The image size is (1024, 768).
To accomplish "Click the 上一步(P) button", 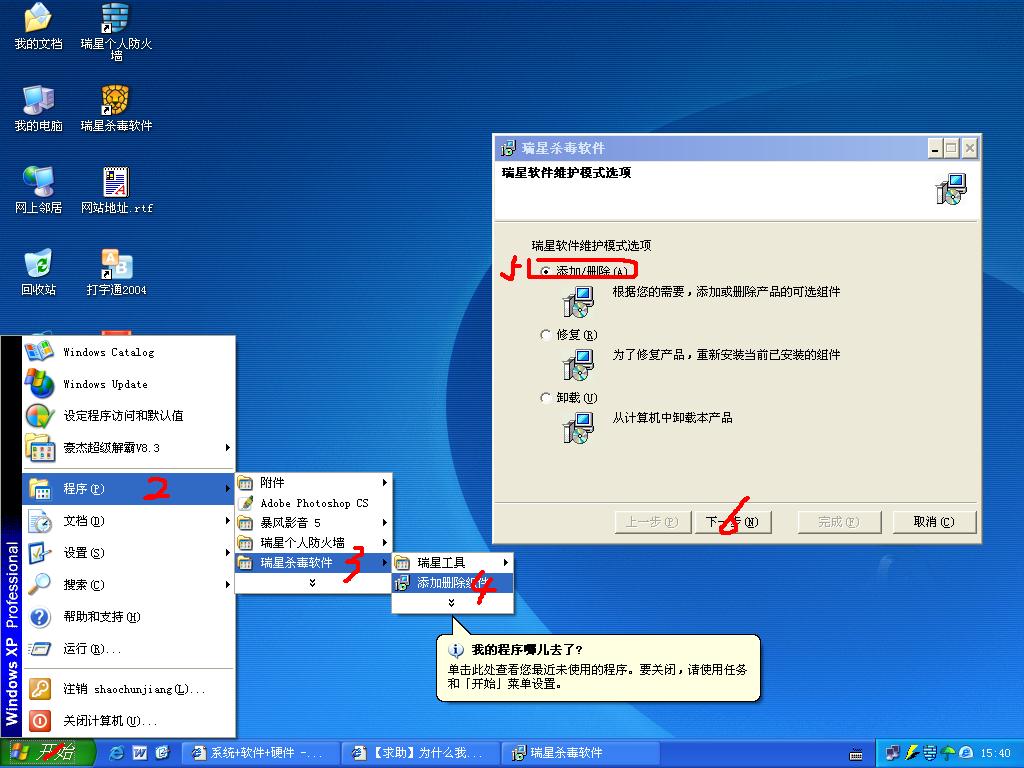I will point(652,522).
